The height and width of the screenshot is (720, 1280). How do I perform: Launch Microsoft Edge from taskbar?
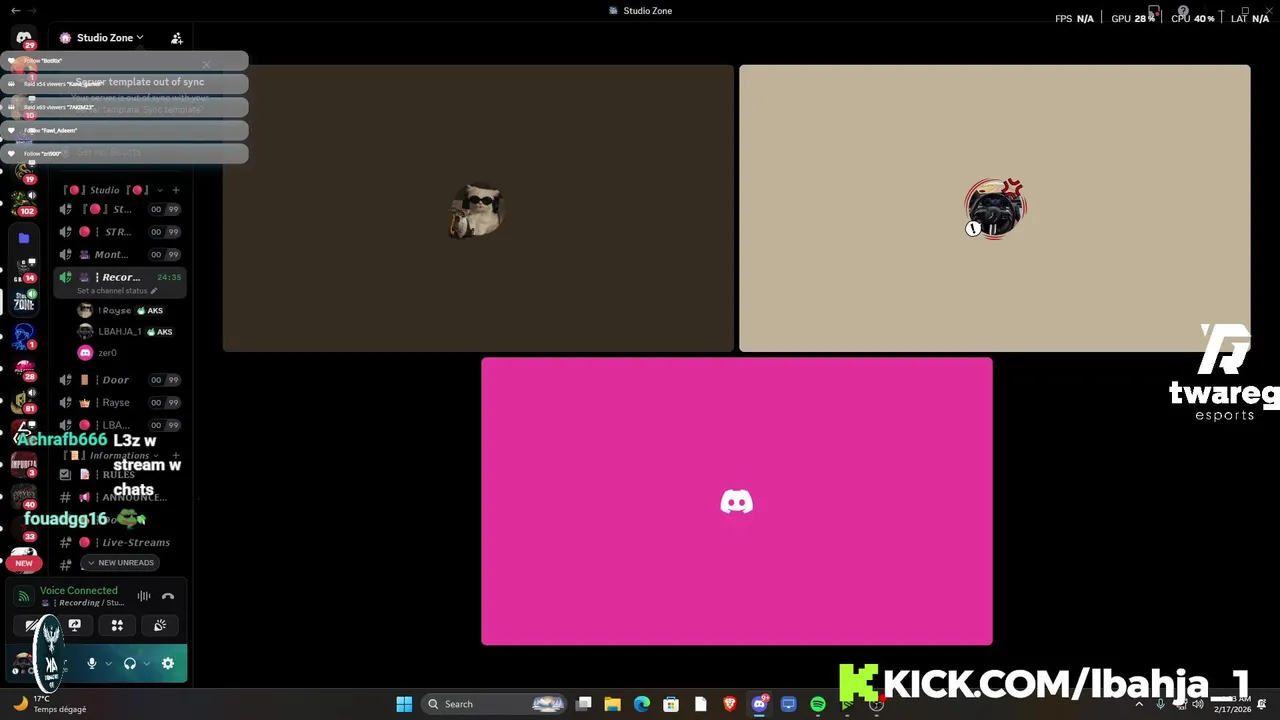pos(642,704)
